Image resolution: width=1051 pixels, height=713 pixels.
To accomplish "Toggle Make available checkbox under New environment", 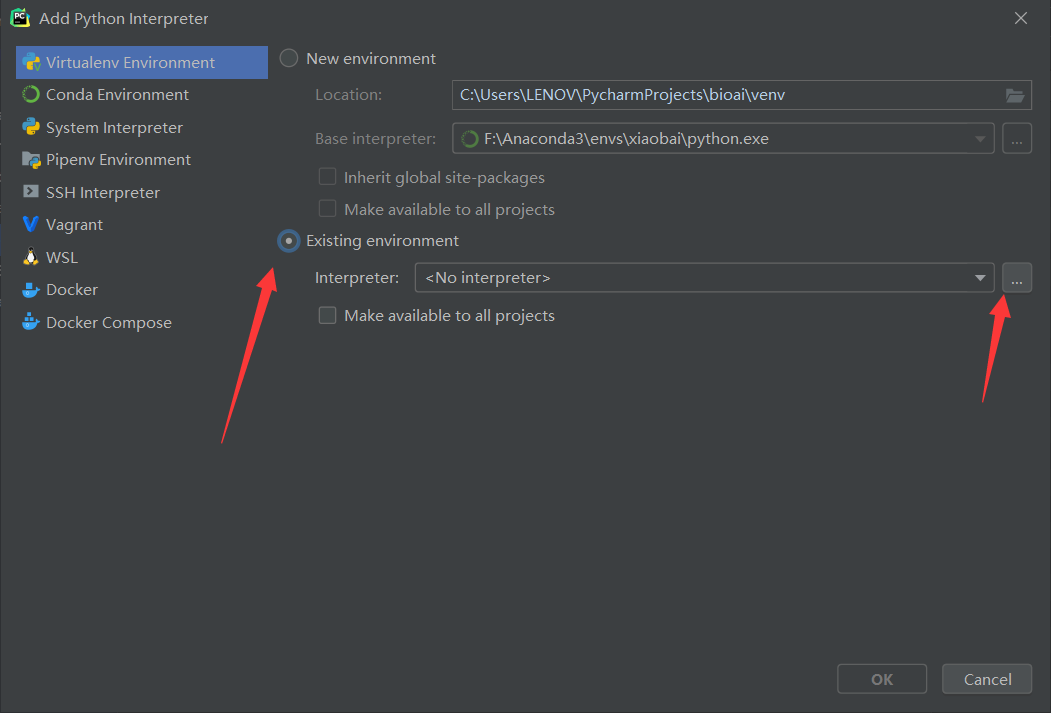I will point(327,209).
